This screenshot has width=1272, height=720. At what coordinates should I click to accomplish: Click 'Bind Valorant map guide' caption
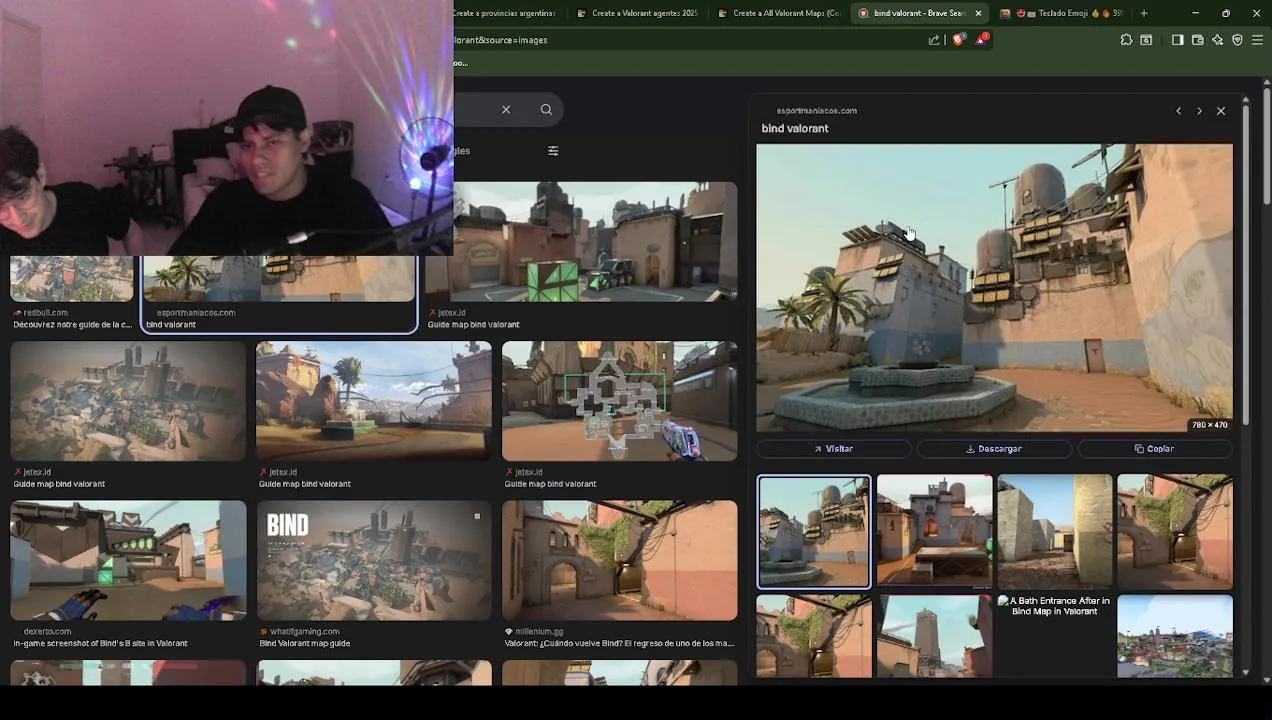305,644
